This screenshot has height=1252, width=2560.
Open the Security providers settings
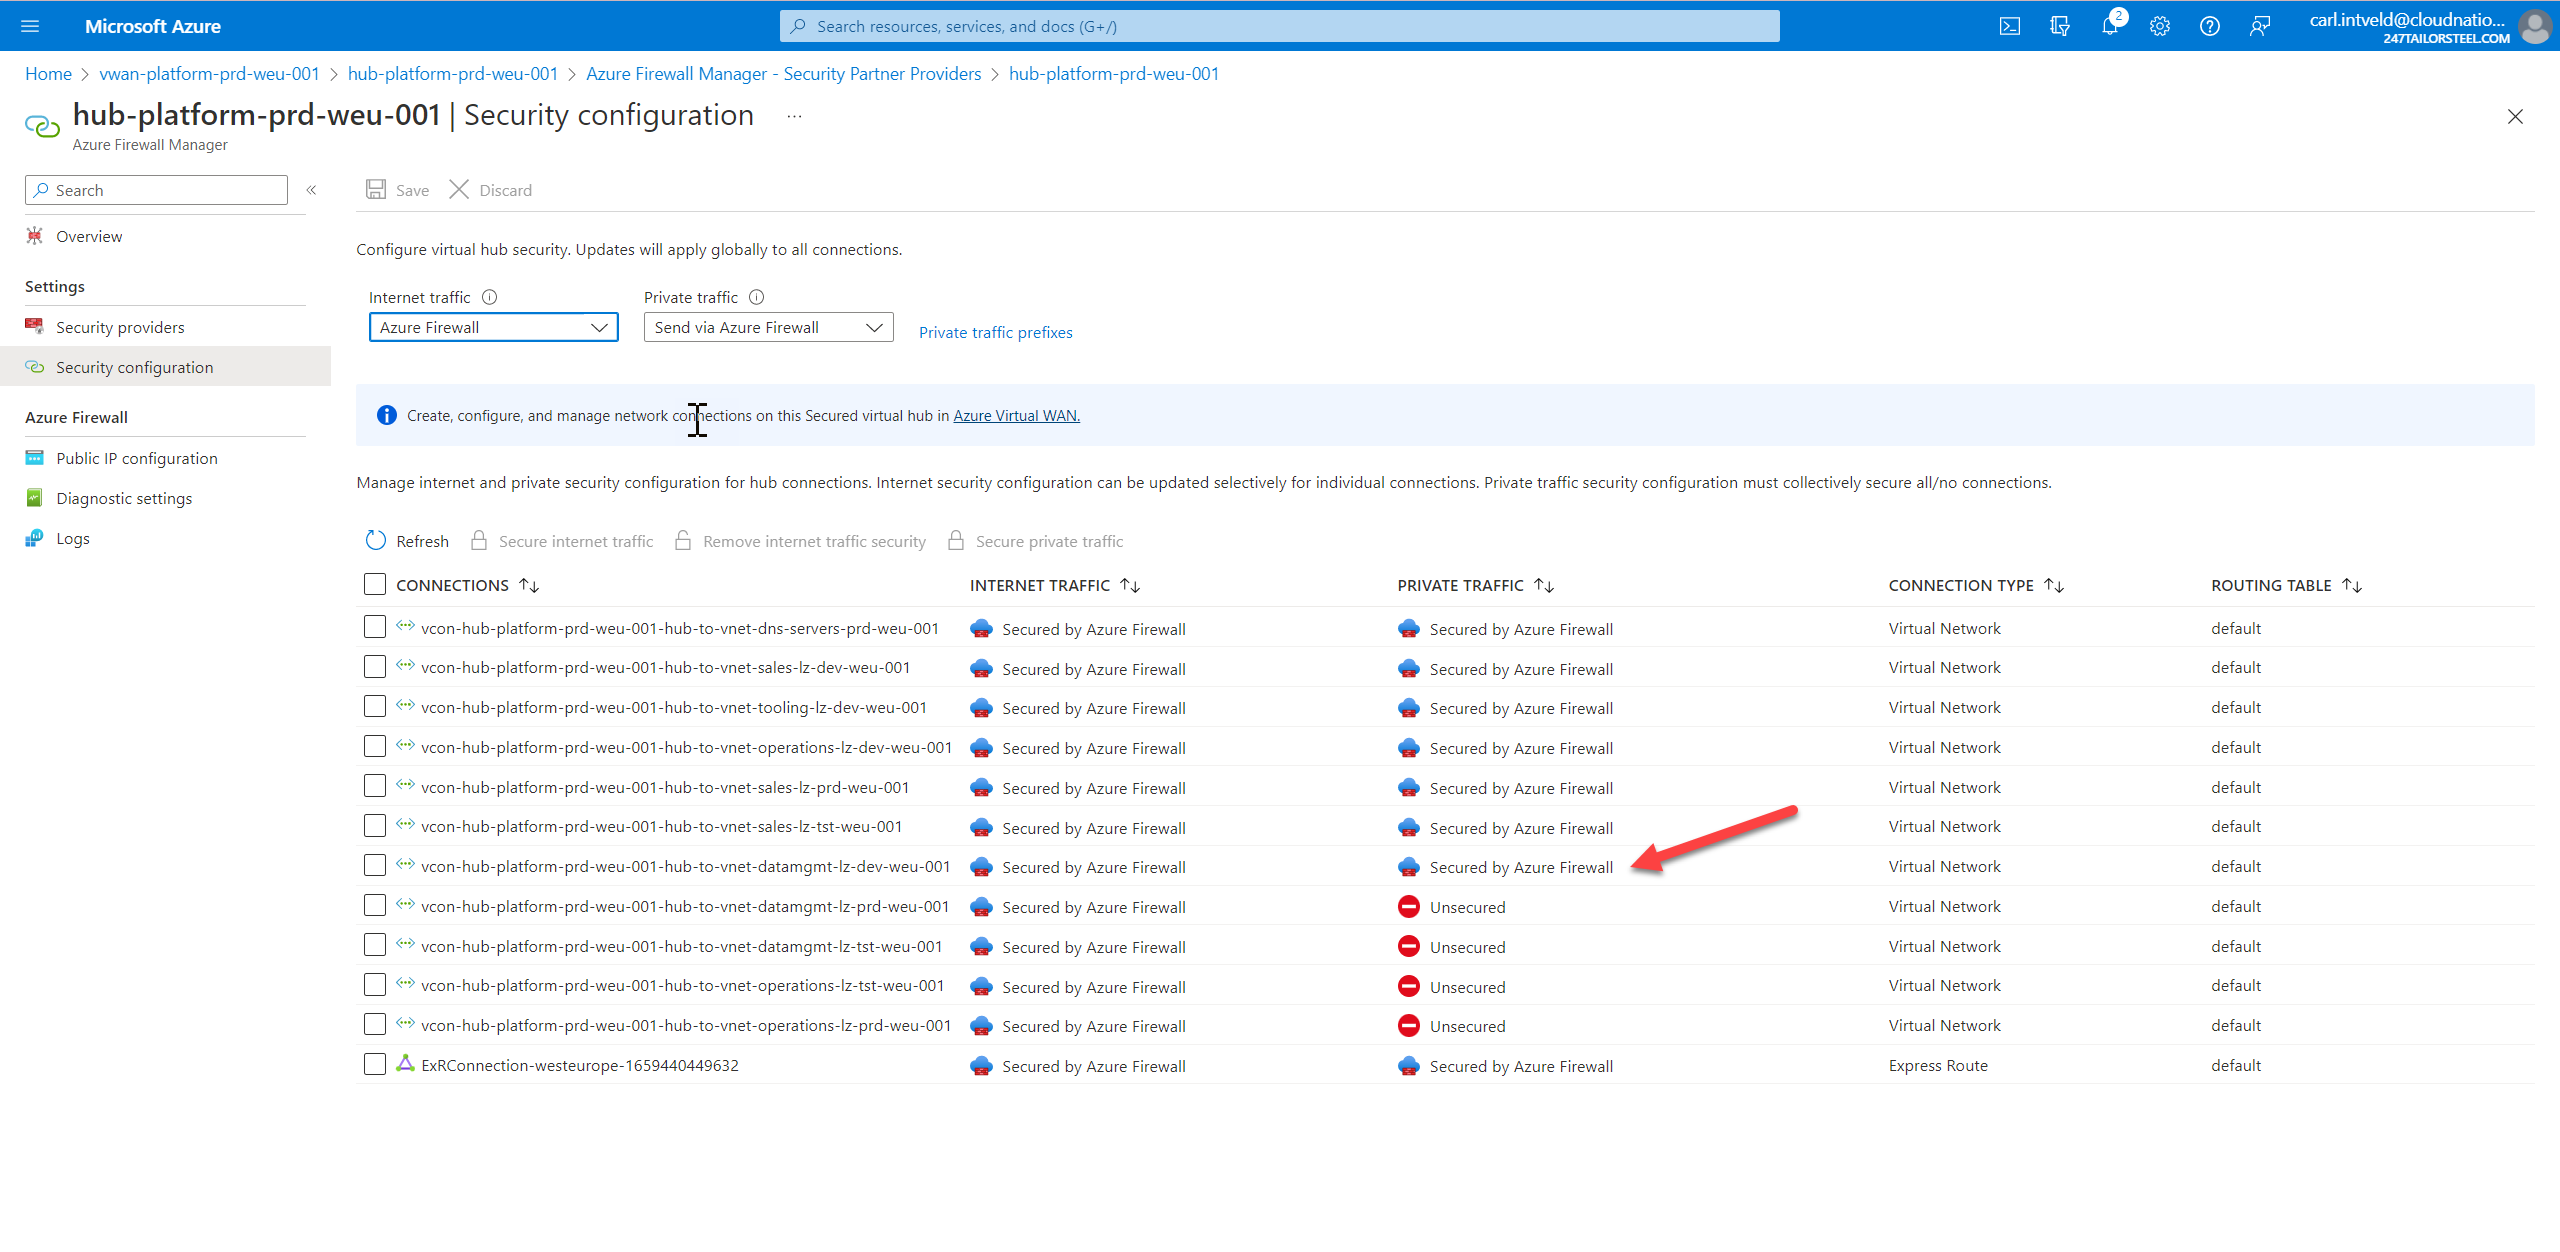120,326
